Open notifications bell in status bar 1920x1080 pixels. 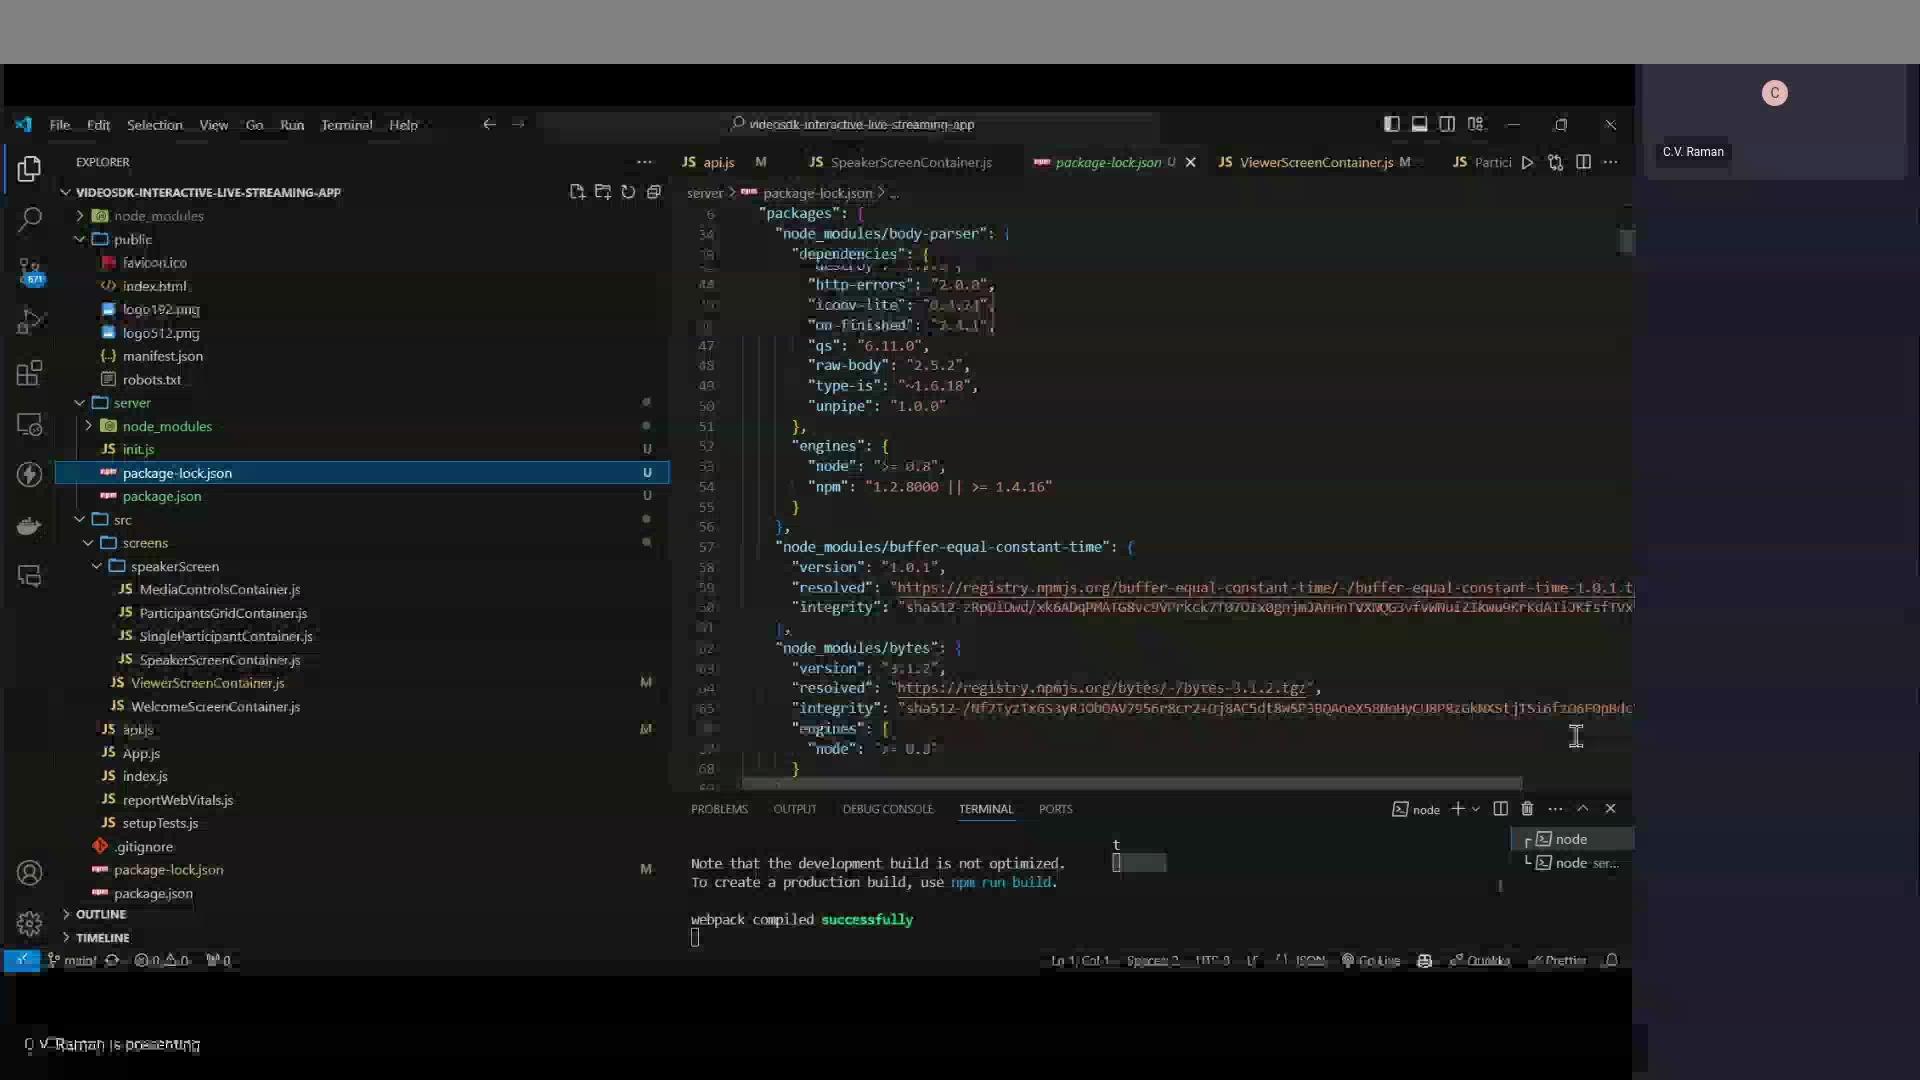1610,961
